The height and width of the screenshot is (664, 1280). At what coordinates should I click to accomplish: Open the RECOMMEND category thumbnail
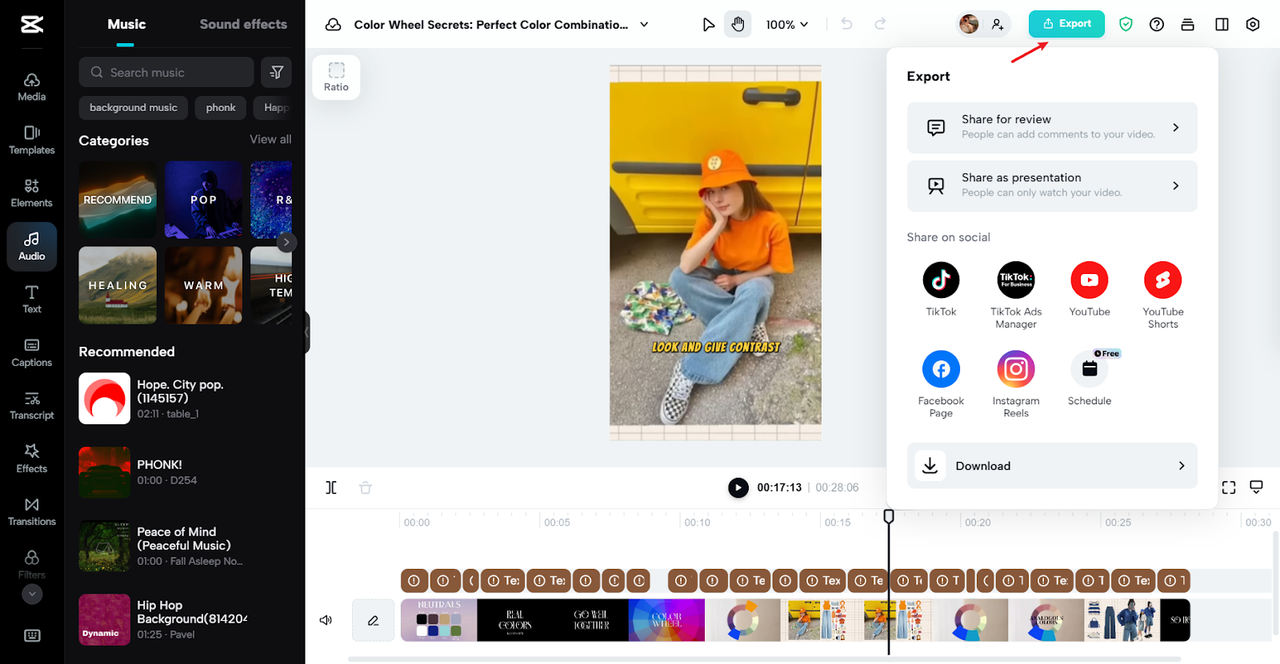tap(118, 200)
